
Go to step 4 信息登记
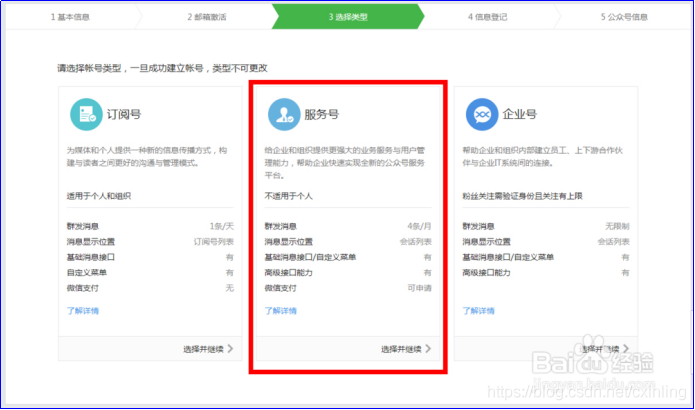(488, 17)
